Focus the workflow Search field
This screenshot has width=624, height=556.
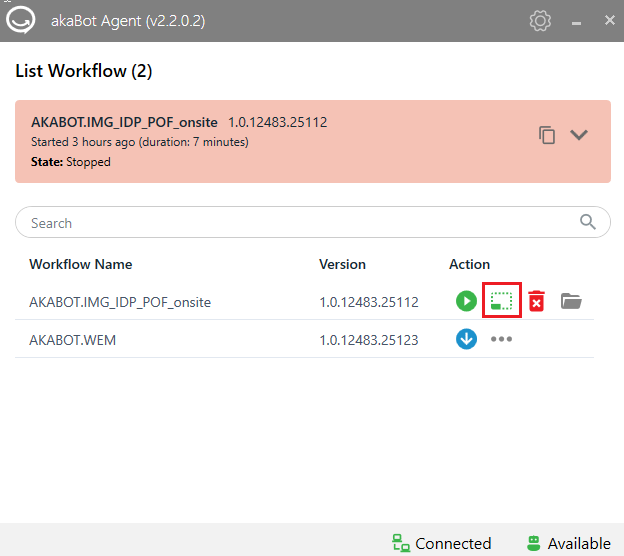312,222
